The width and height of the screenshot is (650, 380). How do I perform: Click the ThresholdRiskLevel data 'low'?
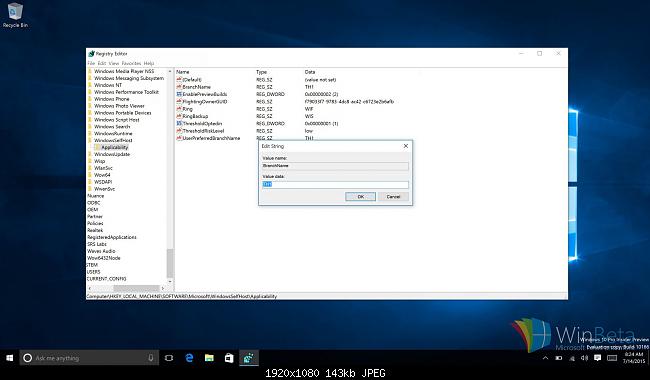click(x=309, y=131)
